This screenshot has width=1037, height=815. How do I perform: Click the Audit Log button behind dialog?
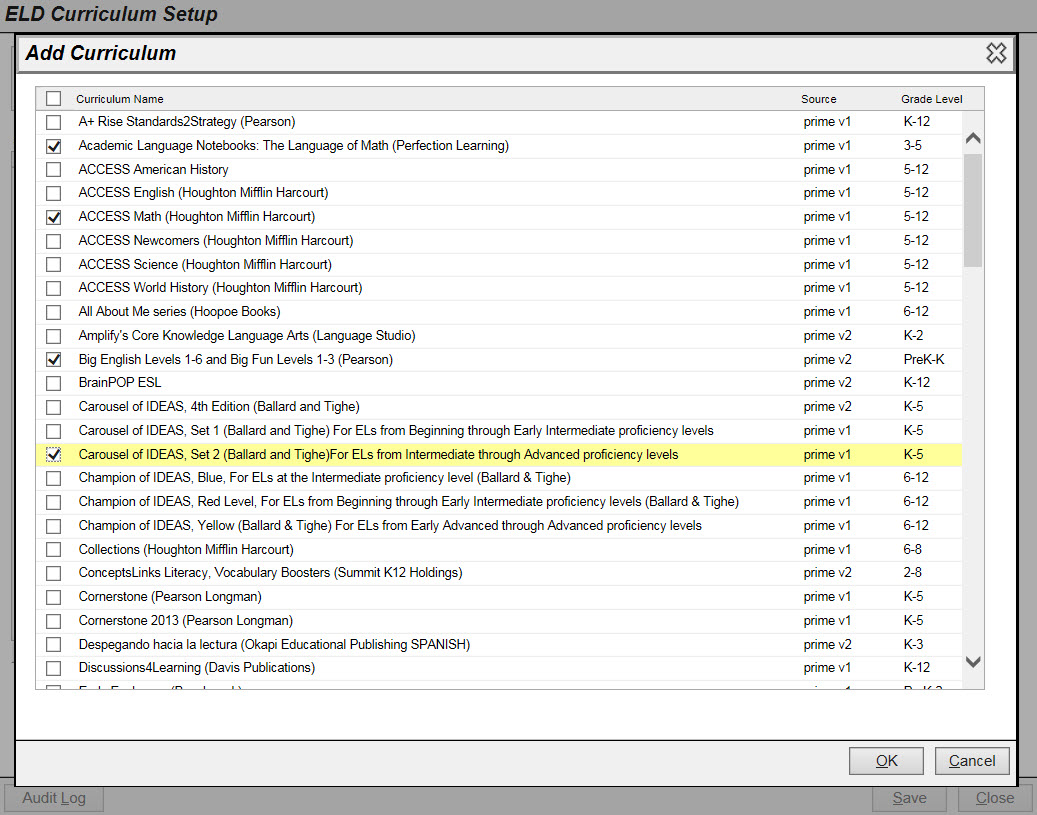54,798
